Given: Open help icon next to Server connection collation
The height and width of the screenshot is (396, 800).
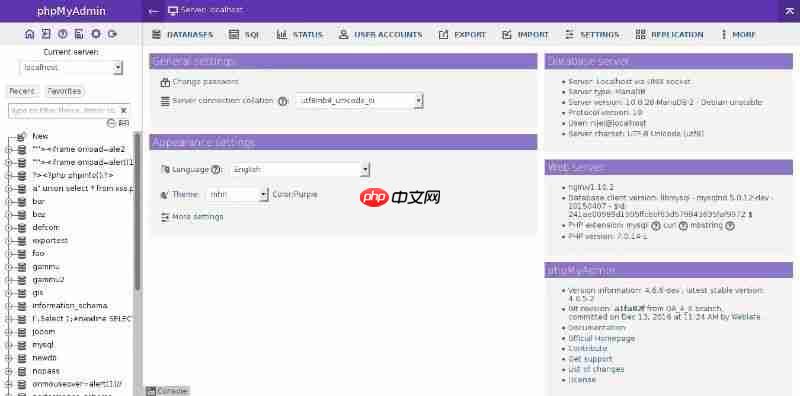Looking at the screenshot, I should coord(283,101).
